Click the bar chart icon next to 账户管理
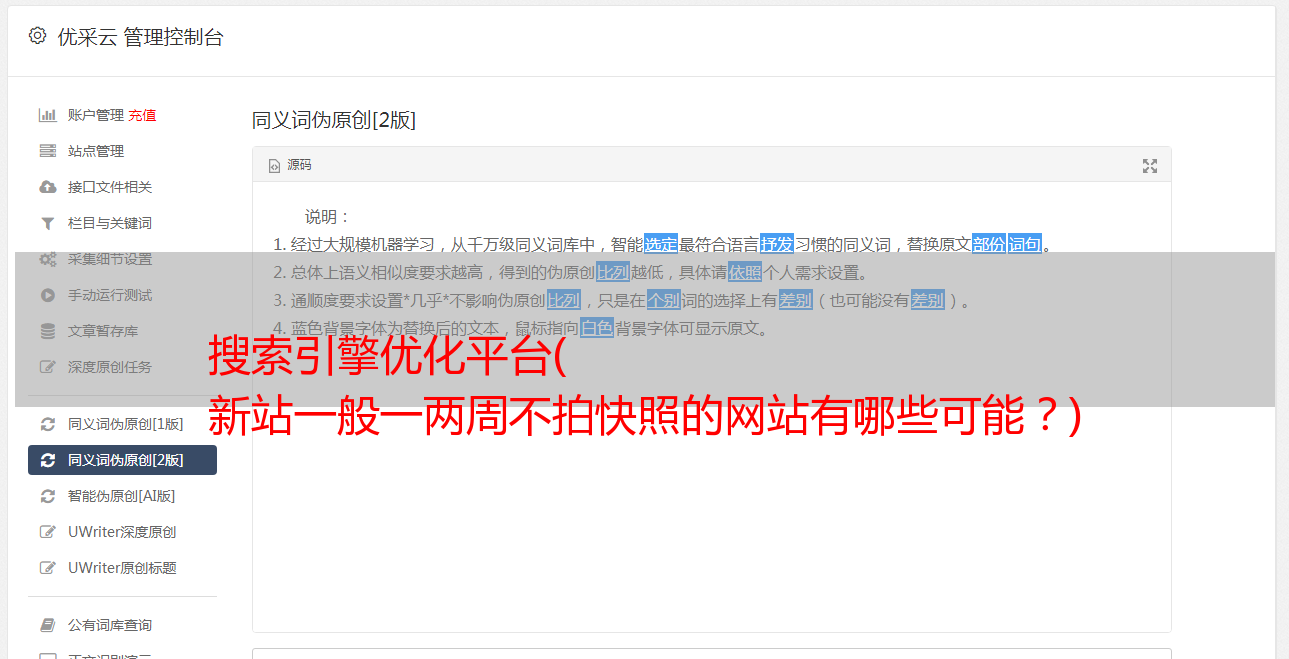This screenshot has height=659, width=1289. coord(47,115)
